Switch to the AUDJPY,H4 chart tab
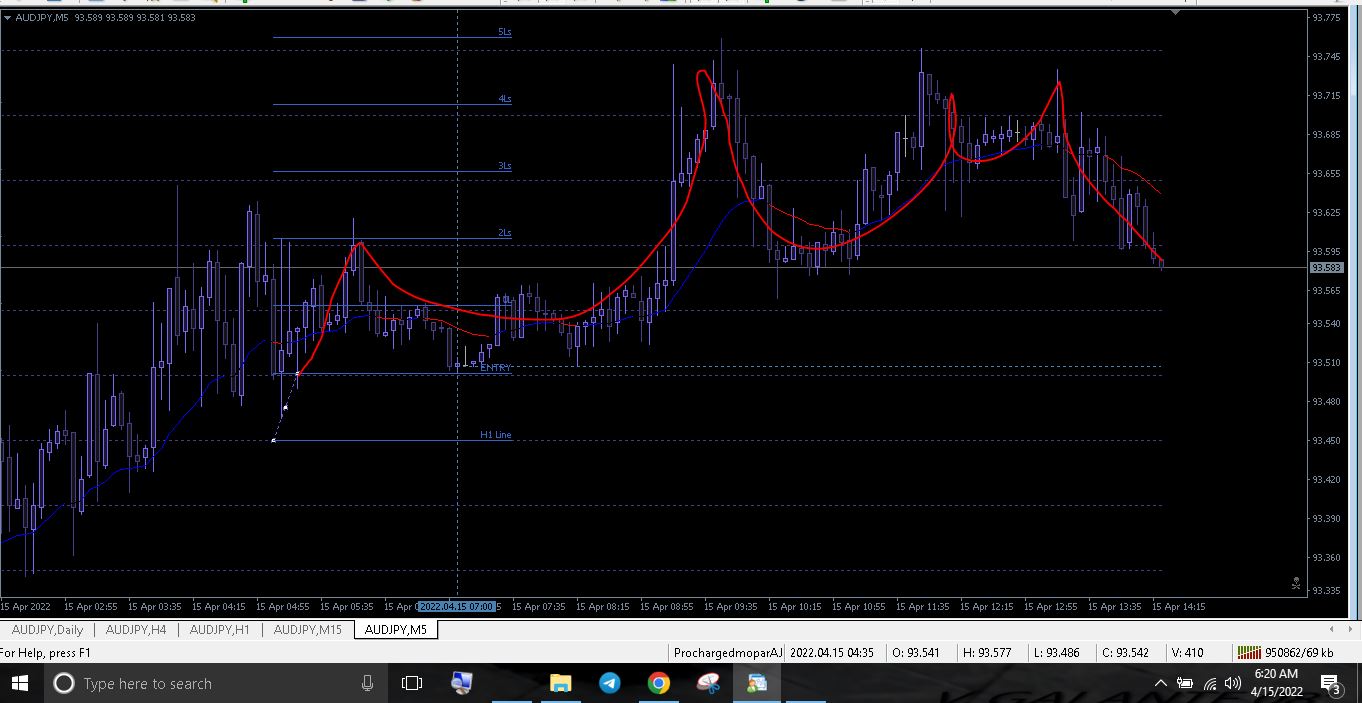The image size is (1362, 703). pos(135,629)
